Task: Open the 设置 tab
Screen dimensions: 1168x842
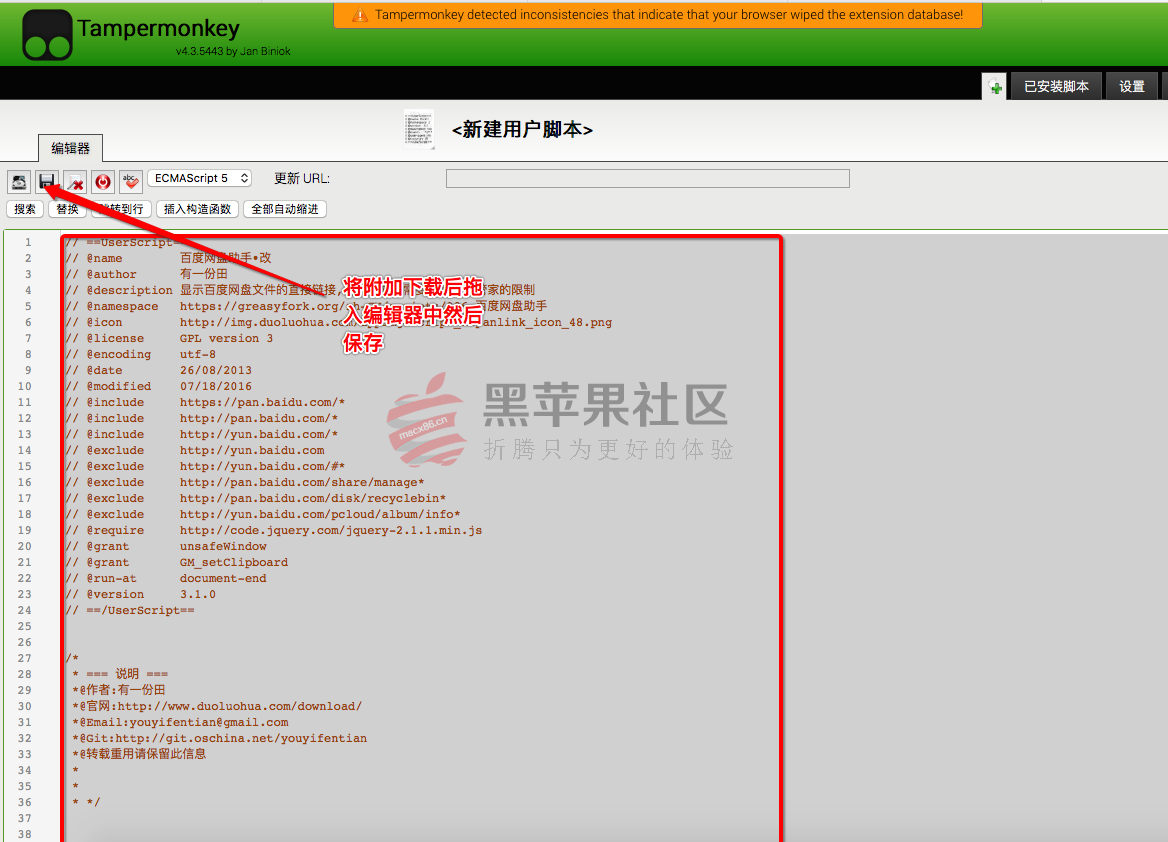Action: coord(1132,86)
